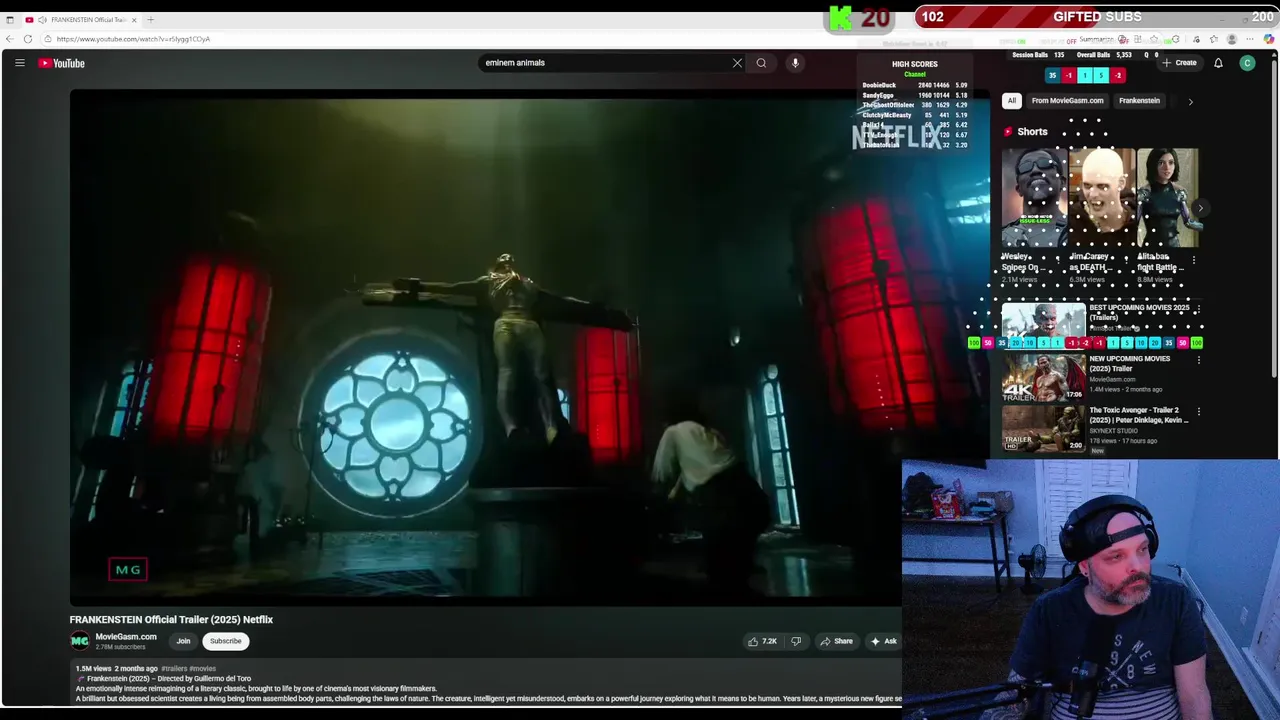
Task: Open the tab actions menu icon
Action: point(10,20)
